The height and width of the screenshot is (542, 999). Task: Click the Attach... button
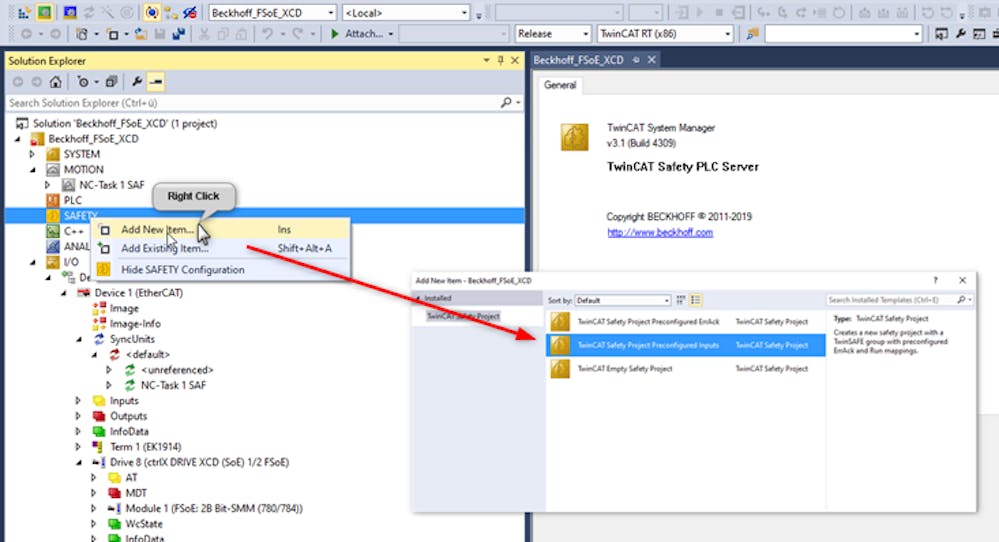pyautogui.click(x=357, y=34)
